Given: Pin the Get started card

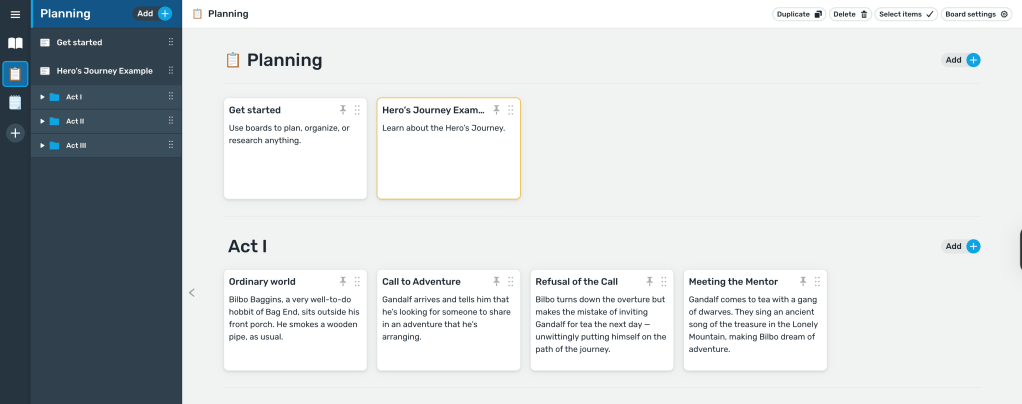Looking at the screenshot, I should point(342,110).
